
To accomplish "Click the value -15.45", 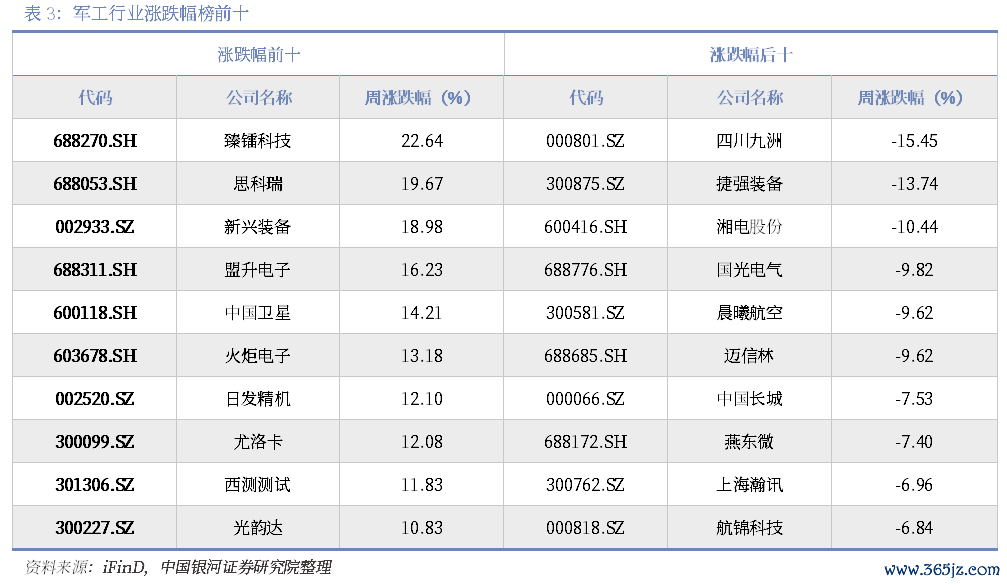I will click(x=915, y=141).
